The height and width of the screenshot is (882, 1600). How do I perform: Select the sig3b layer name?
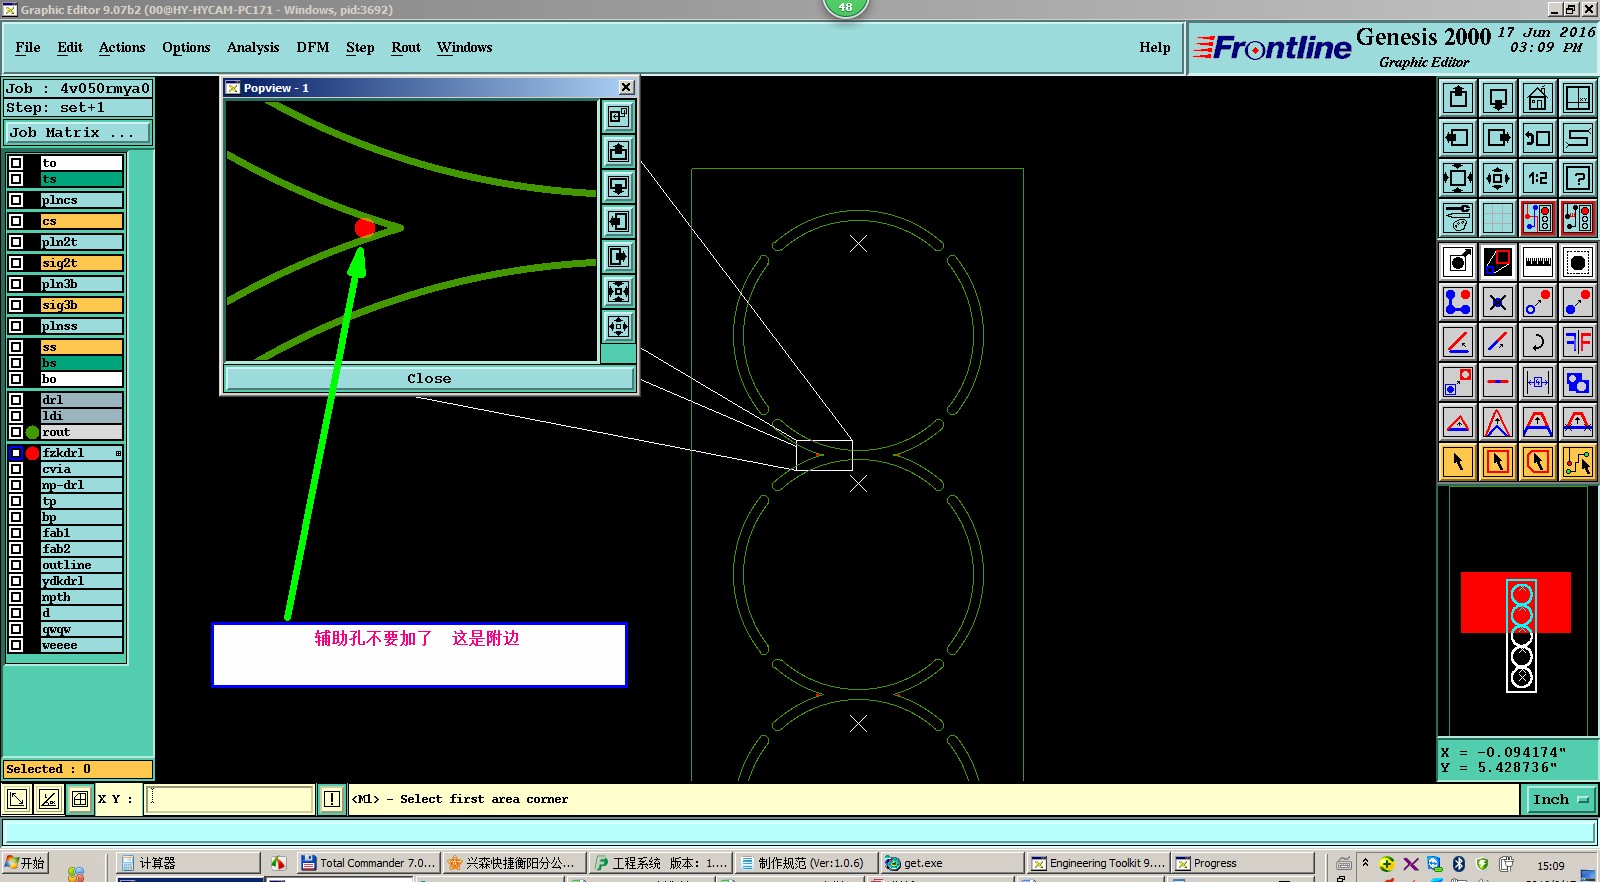pos(82,305)
